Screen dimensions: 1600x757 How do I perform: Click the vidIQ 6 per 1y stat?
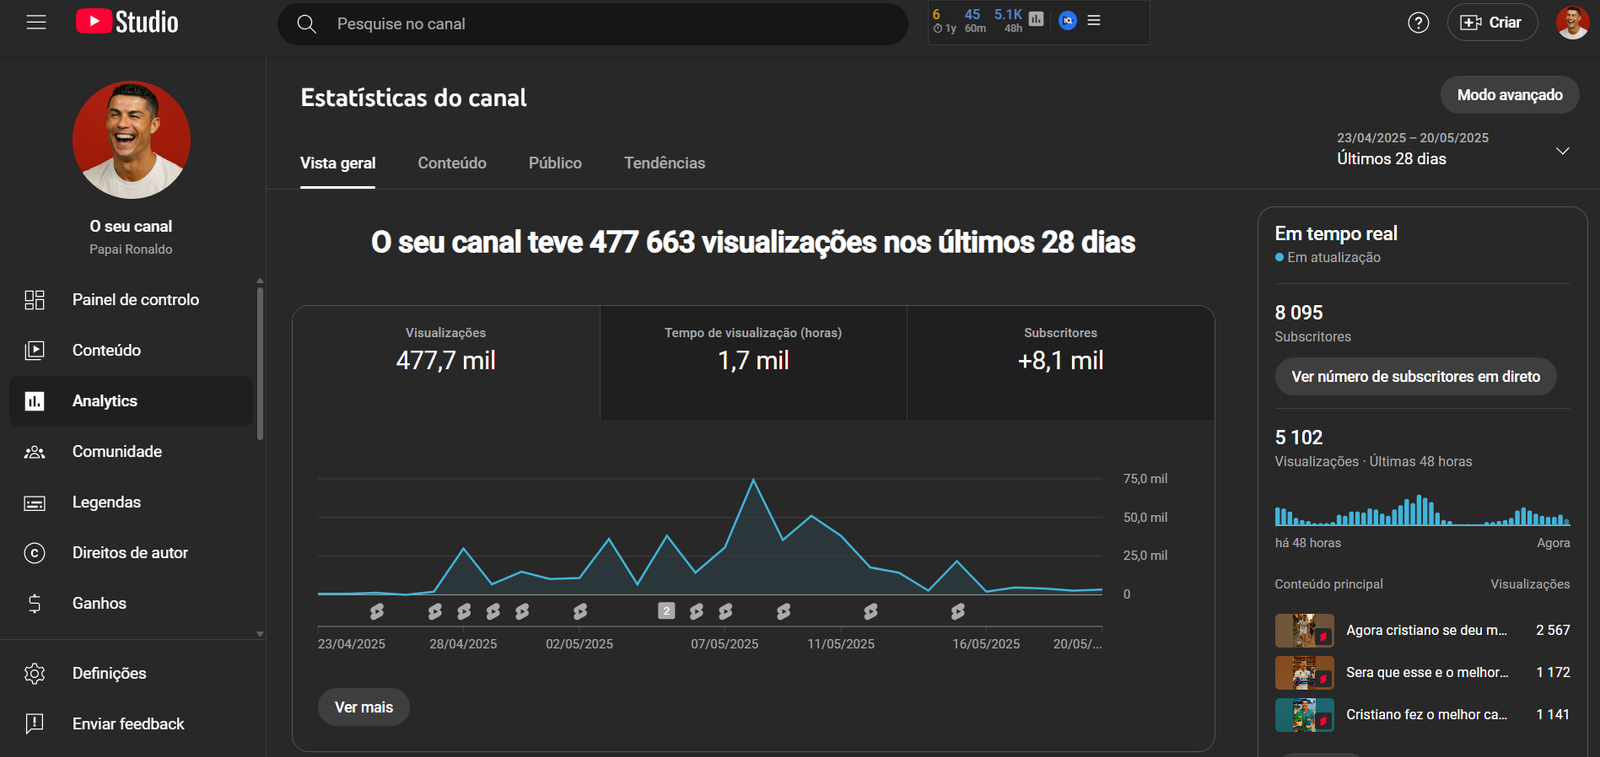943,21
